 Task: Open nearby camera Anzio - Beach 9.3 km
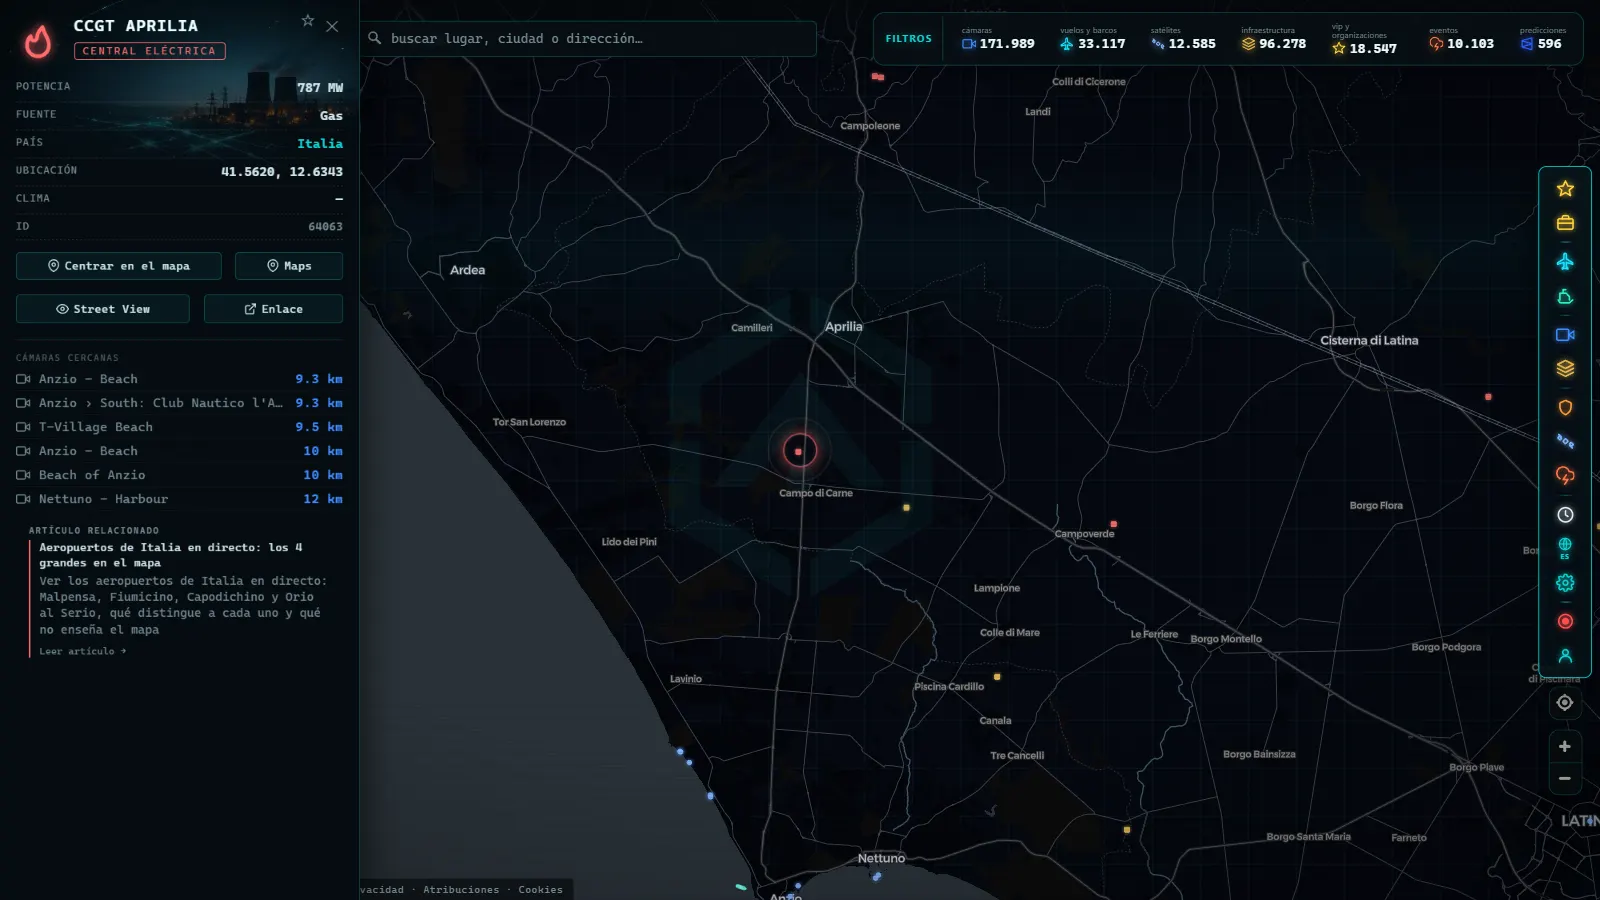click(x=179, y=379)
